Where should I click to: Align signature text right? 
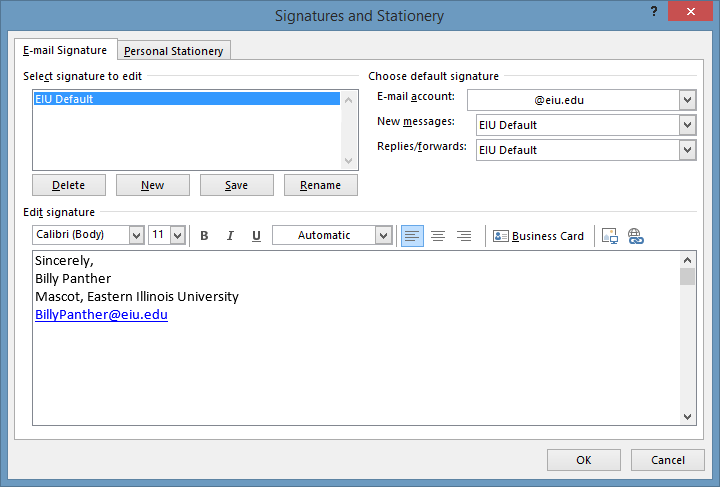464,236
